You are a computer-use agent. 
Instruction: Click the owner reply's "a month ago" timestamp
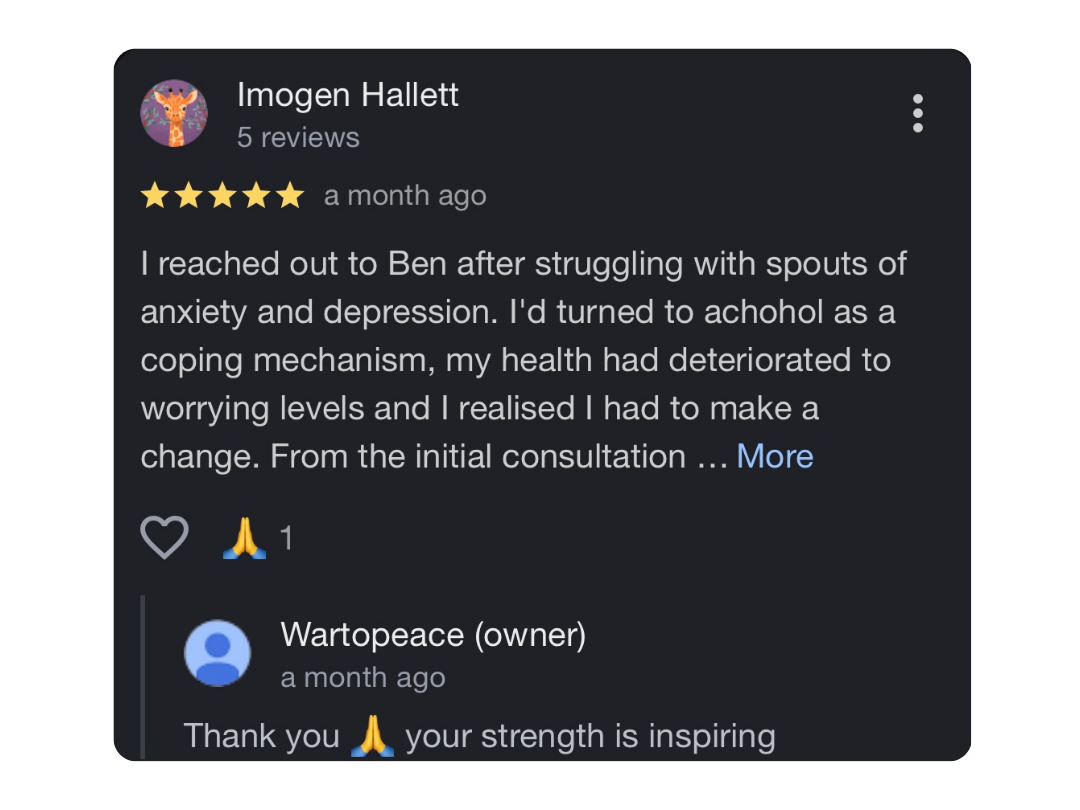point(363,678)
